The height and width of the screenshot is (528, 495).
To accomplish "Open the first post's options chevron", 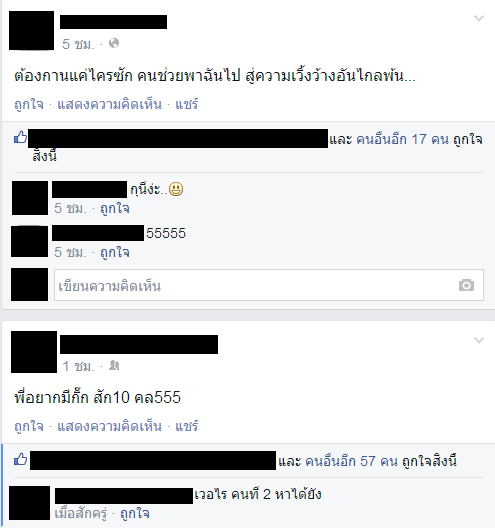I will coord(478,18).
